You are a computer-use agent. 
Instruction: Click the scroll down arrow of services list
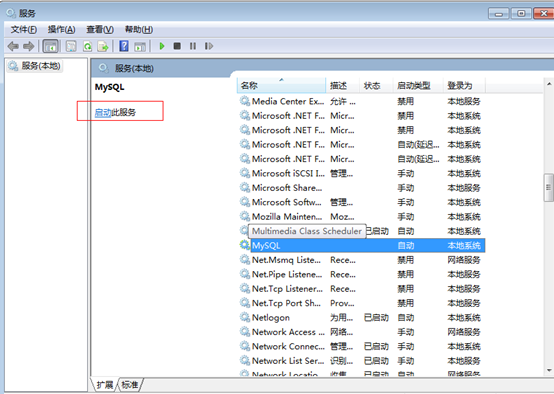549,370
